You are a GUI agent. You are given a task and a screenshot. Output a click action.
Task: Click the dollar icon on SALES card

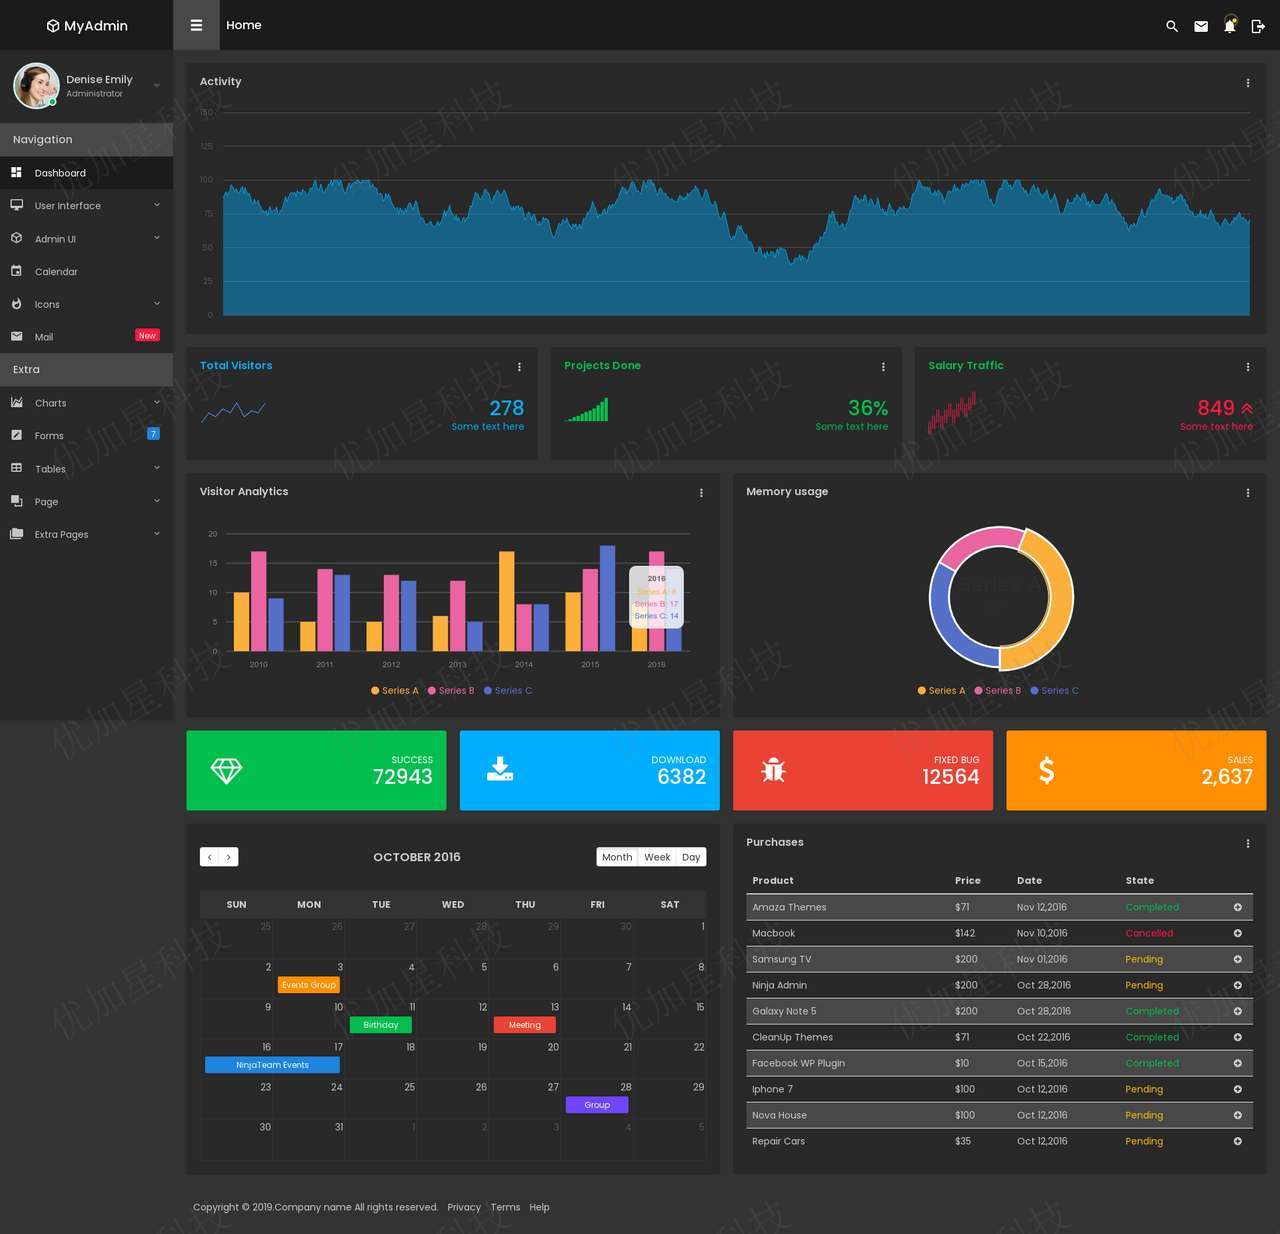click(x=1046, y=770)
